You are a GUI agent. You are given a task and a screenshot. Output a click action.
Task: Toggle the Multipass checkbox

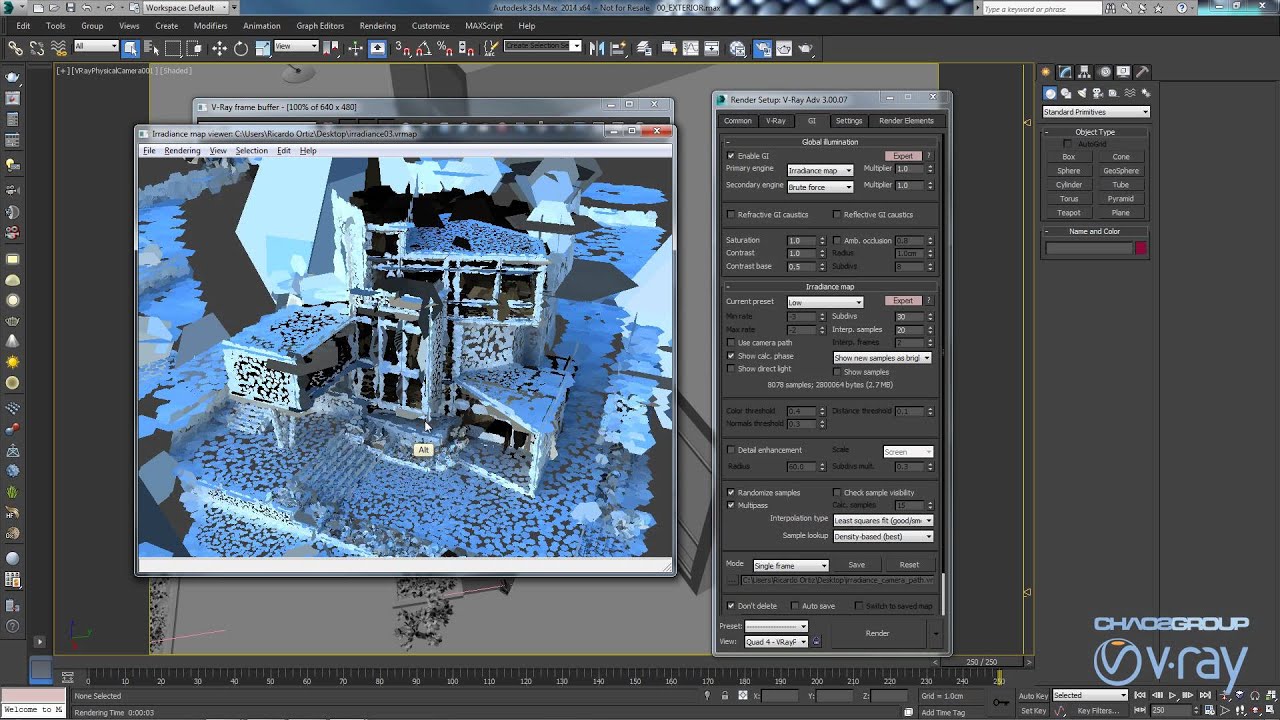[730, 505]
